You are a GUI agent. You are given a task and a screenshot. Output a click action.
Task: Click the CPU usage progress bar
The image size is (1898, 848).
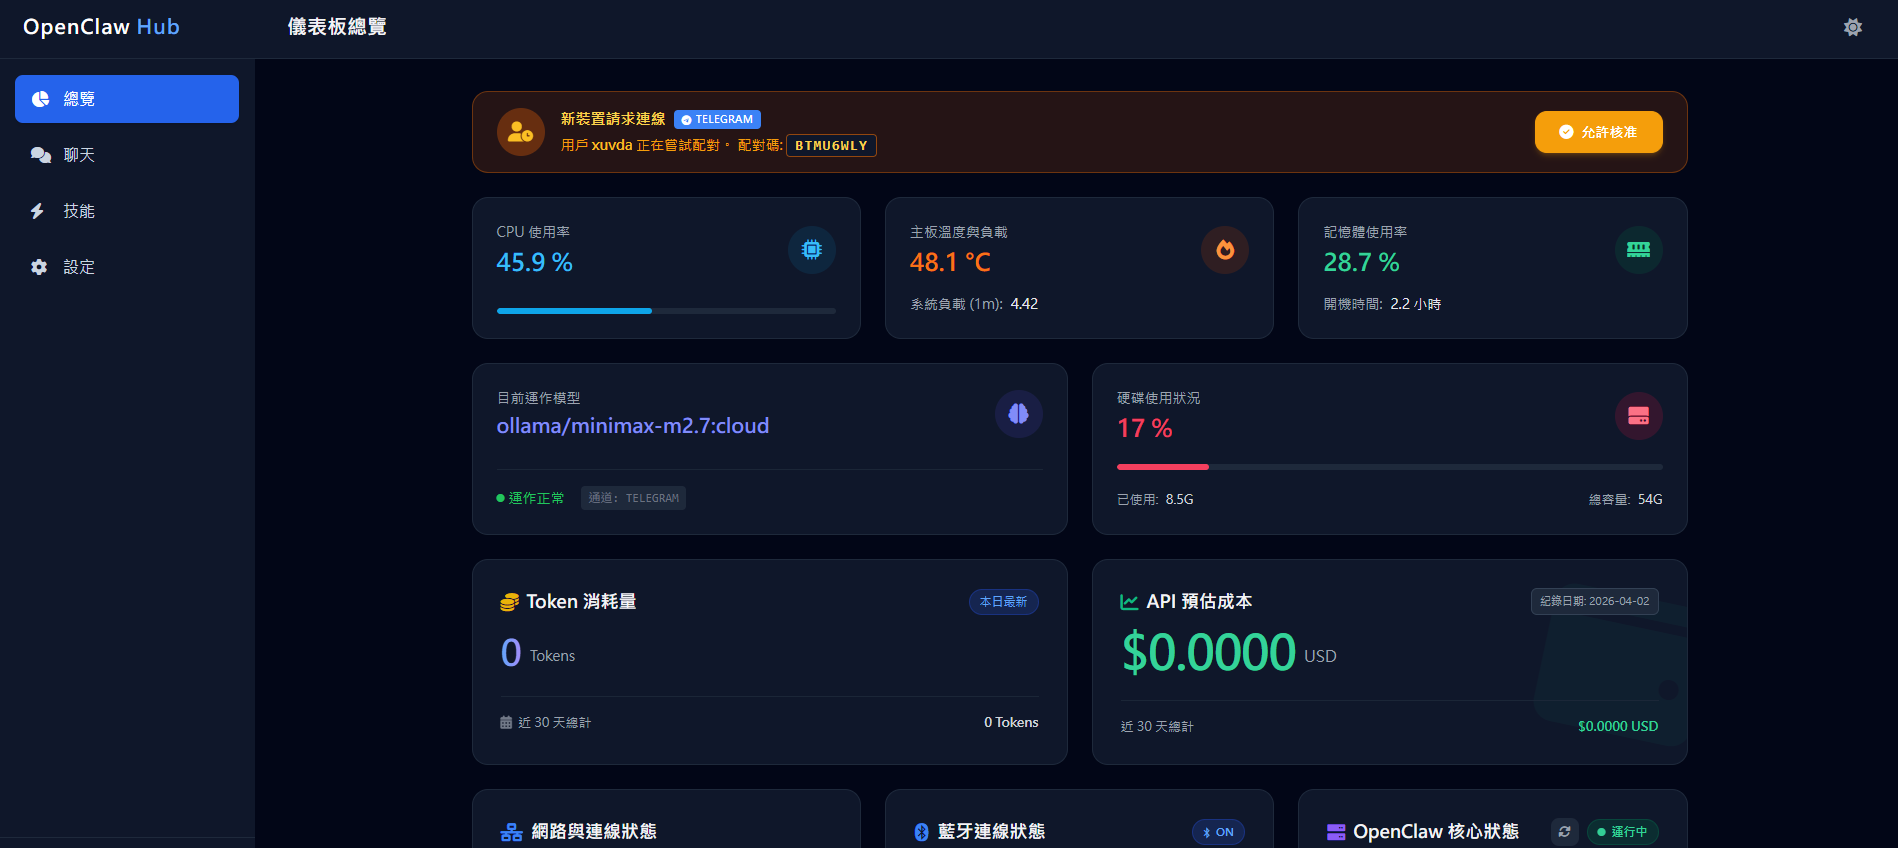[x=666, y=311]
